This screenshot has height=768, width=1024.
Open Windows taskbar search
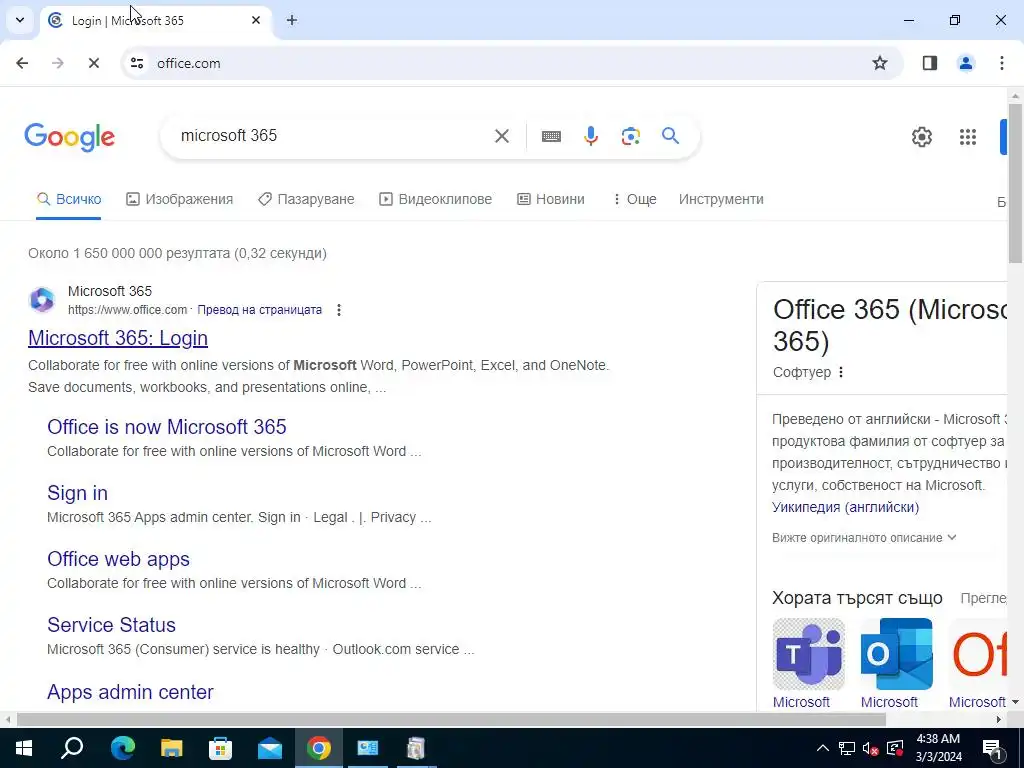pyautogui.click(x=72, y=748)
